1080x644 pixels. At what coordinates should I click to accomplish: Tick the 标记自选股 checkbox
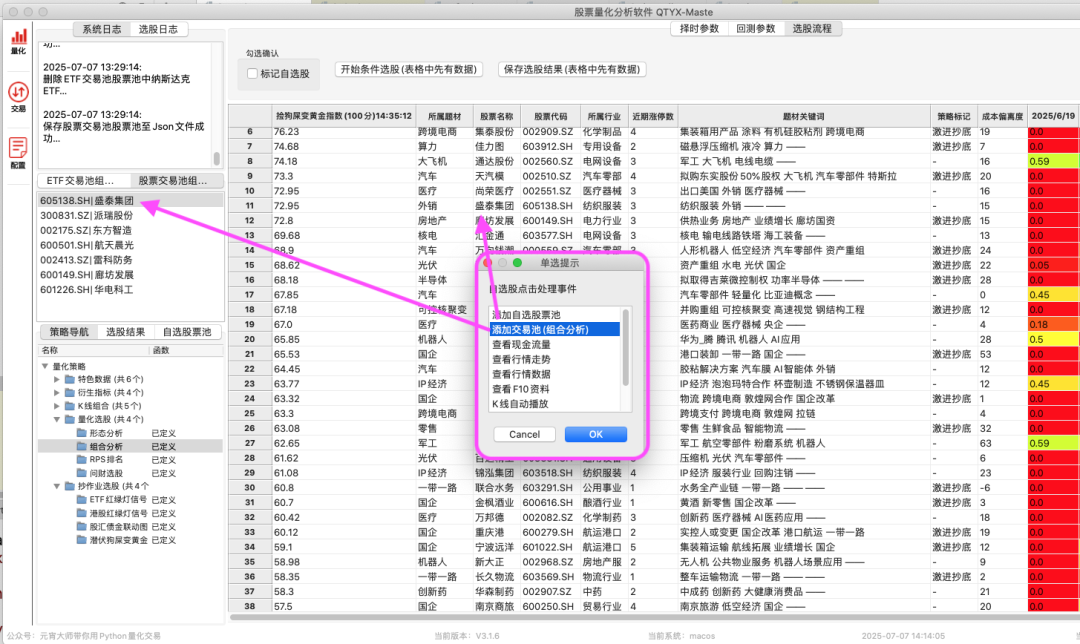click(x=252, y=74)
